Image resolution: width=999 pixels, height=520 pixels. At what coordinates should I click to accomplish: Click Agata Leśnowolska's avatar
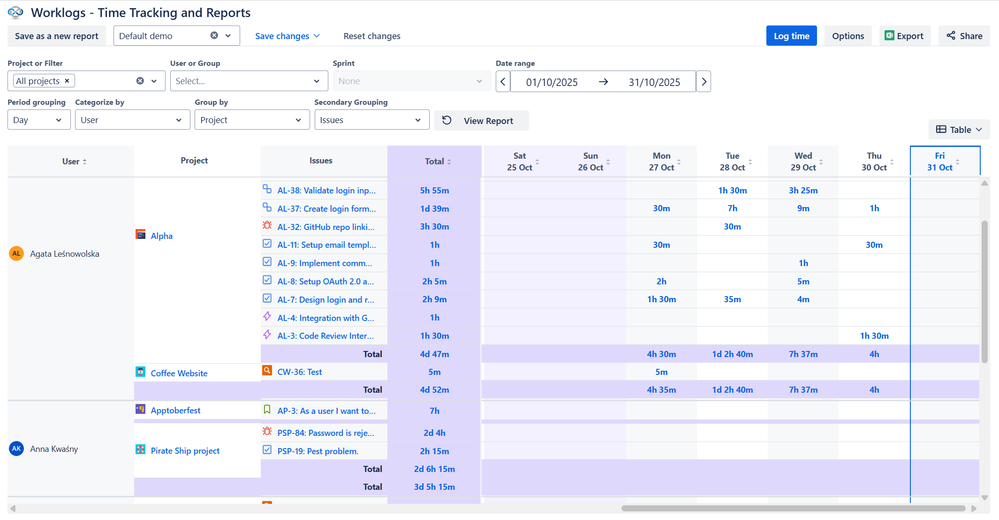click(16, 254)
